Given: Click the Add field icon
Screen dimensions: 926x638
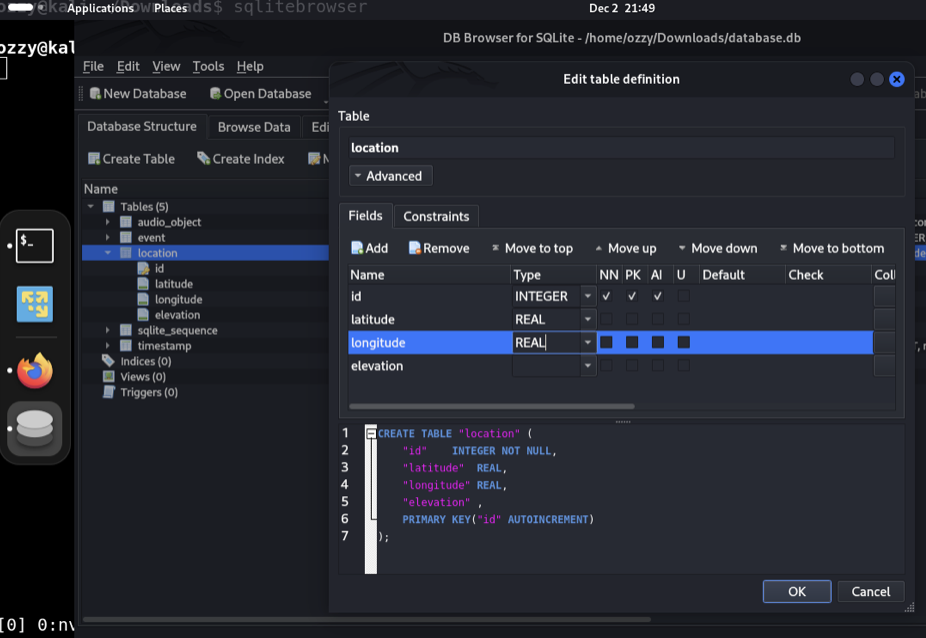Looking at the screenshot, I should (x=357, y=248).
